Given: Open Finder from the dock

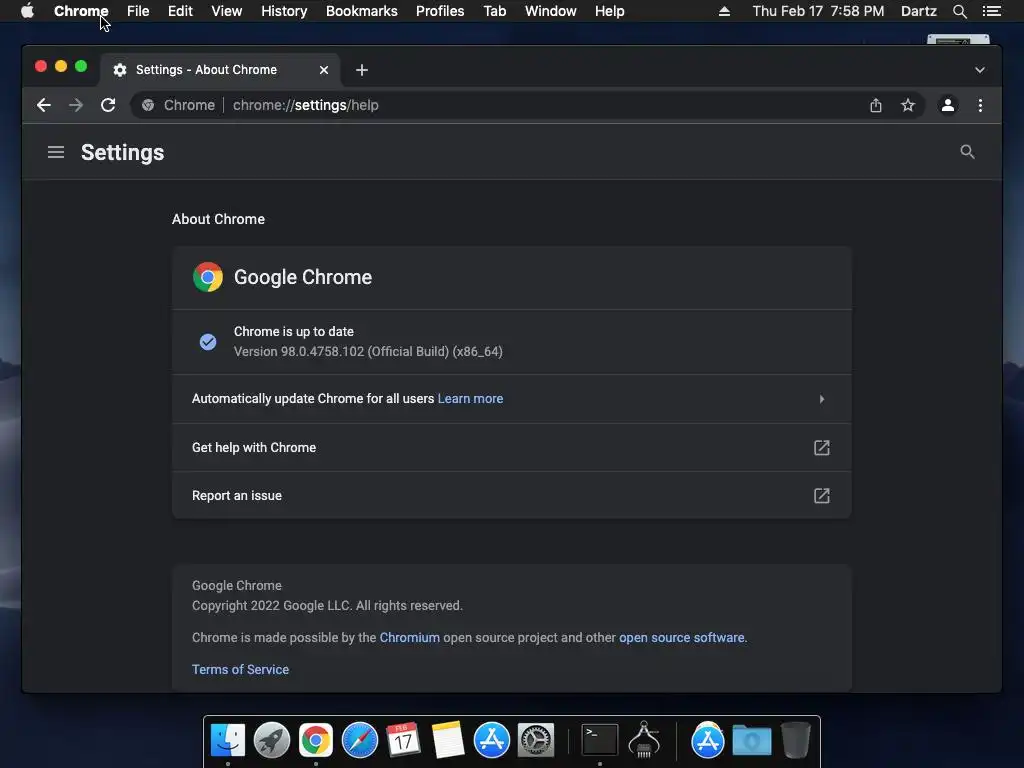Looking at the screenshot, I should [227, 740].
